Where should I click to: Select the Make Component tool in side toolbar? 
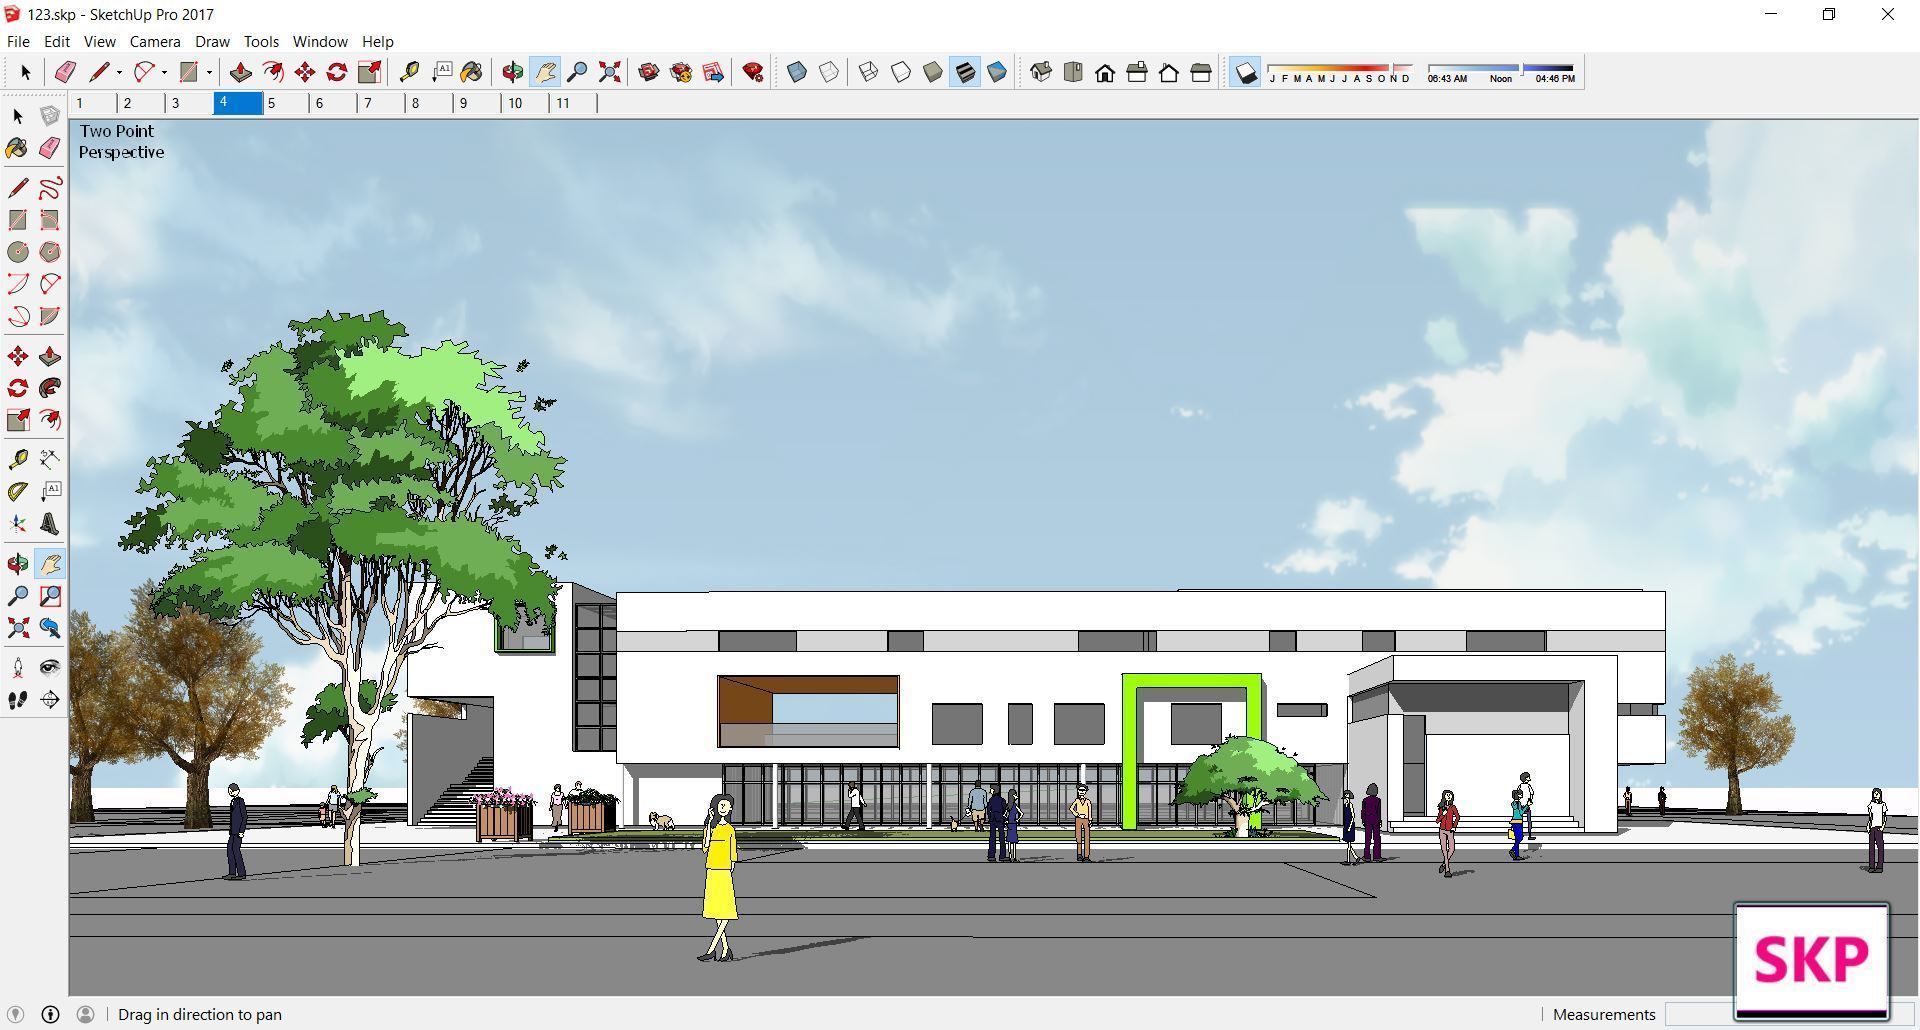50,116
